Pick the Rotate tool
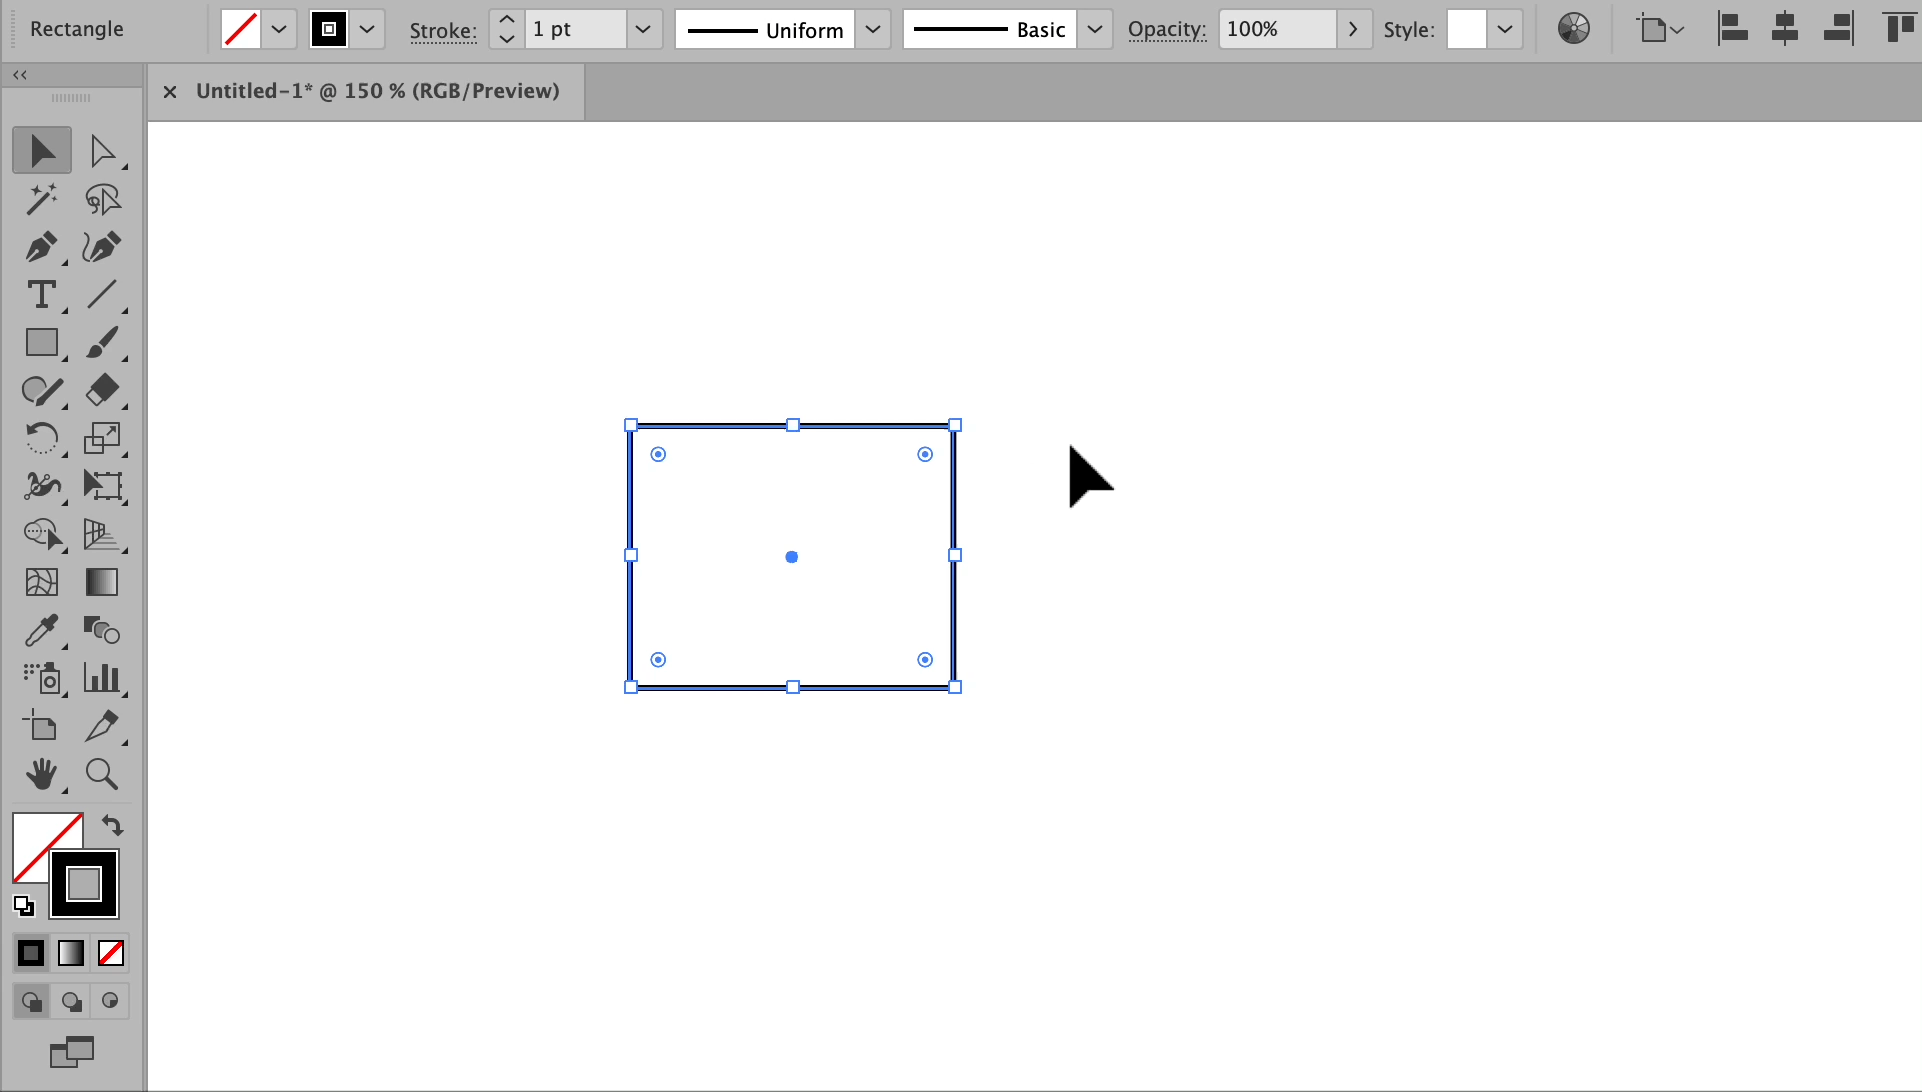Image resolution: width=1922 pixels, height=1092 pixels. (x=41, y=438)
